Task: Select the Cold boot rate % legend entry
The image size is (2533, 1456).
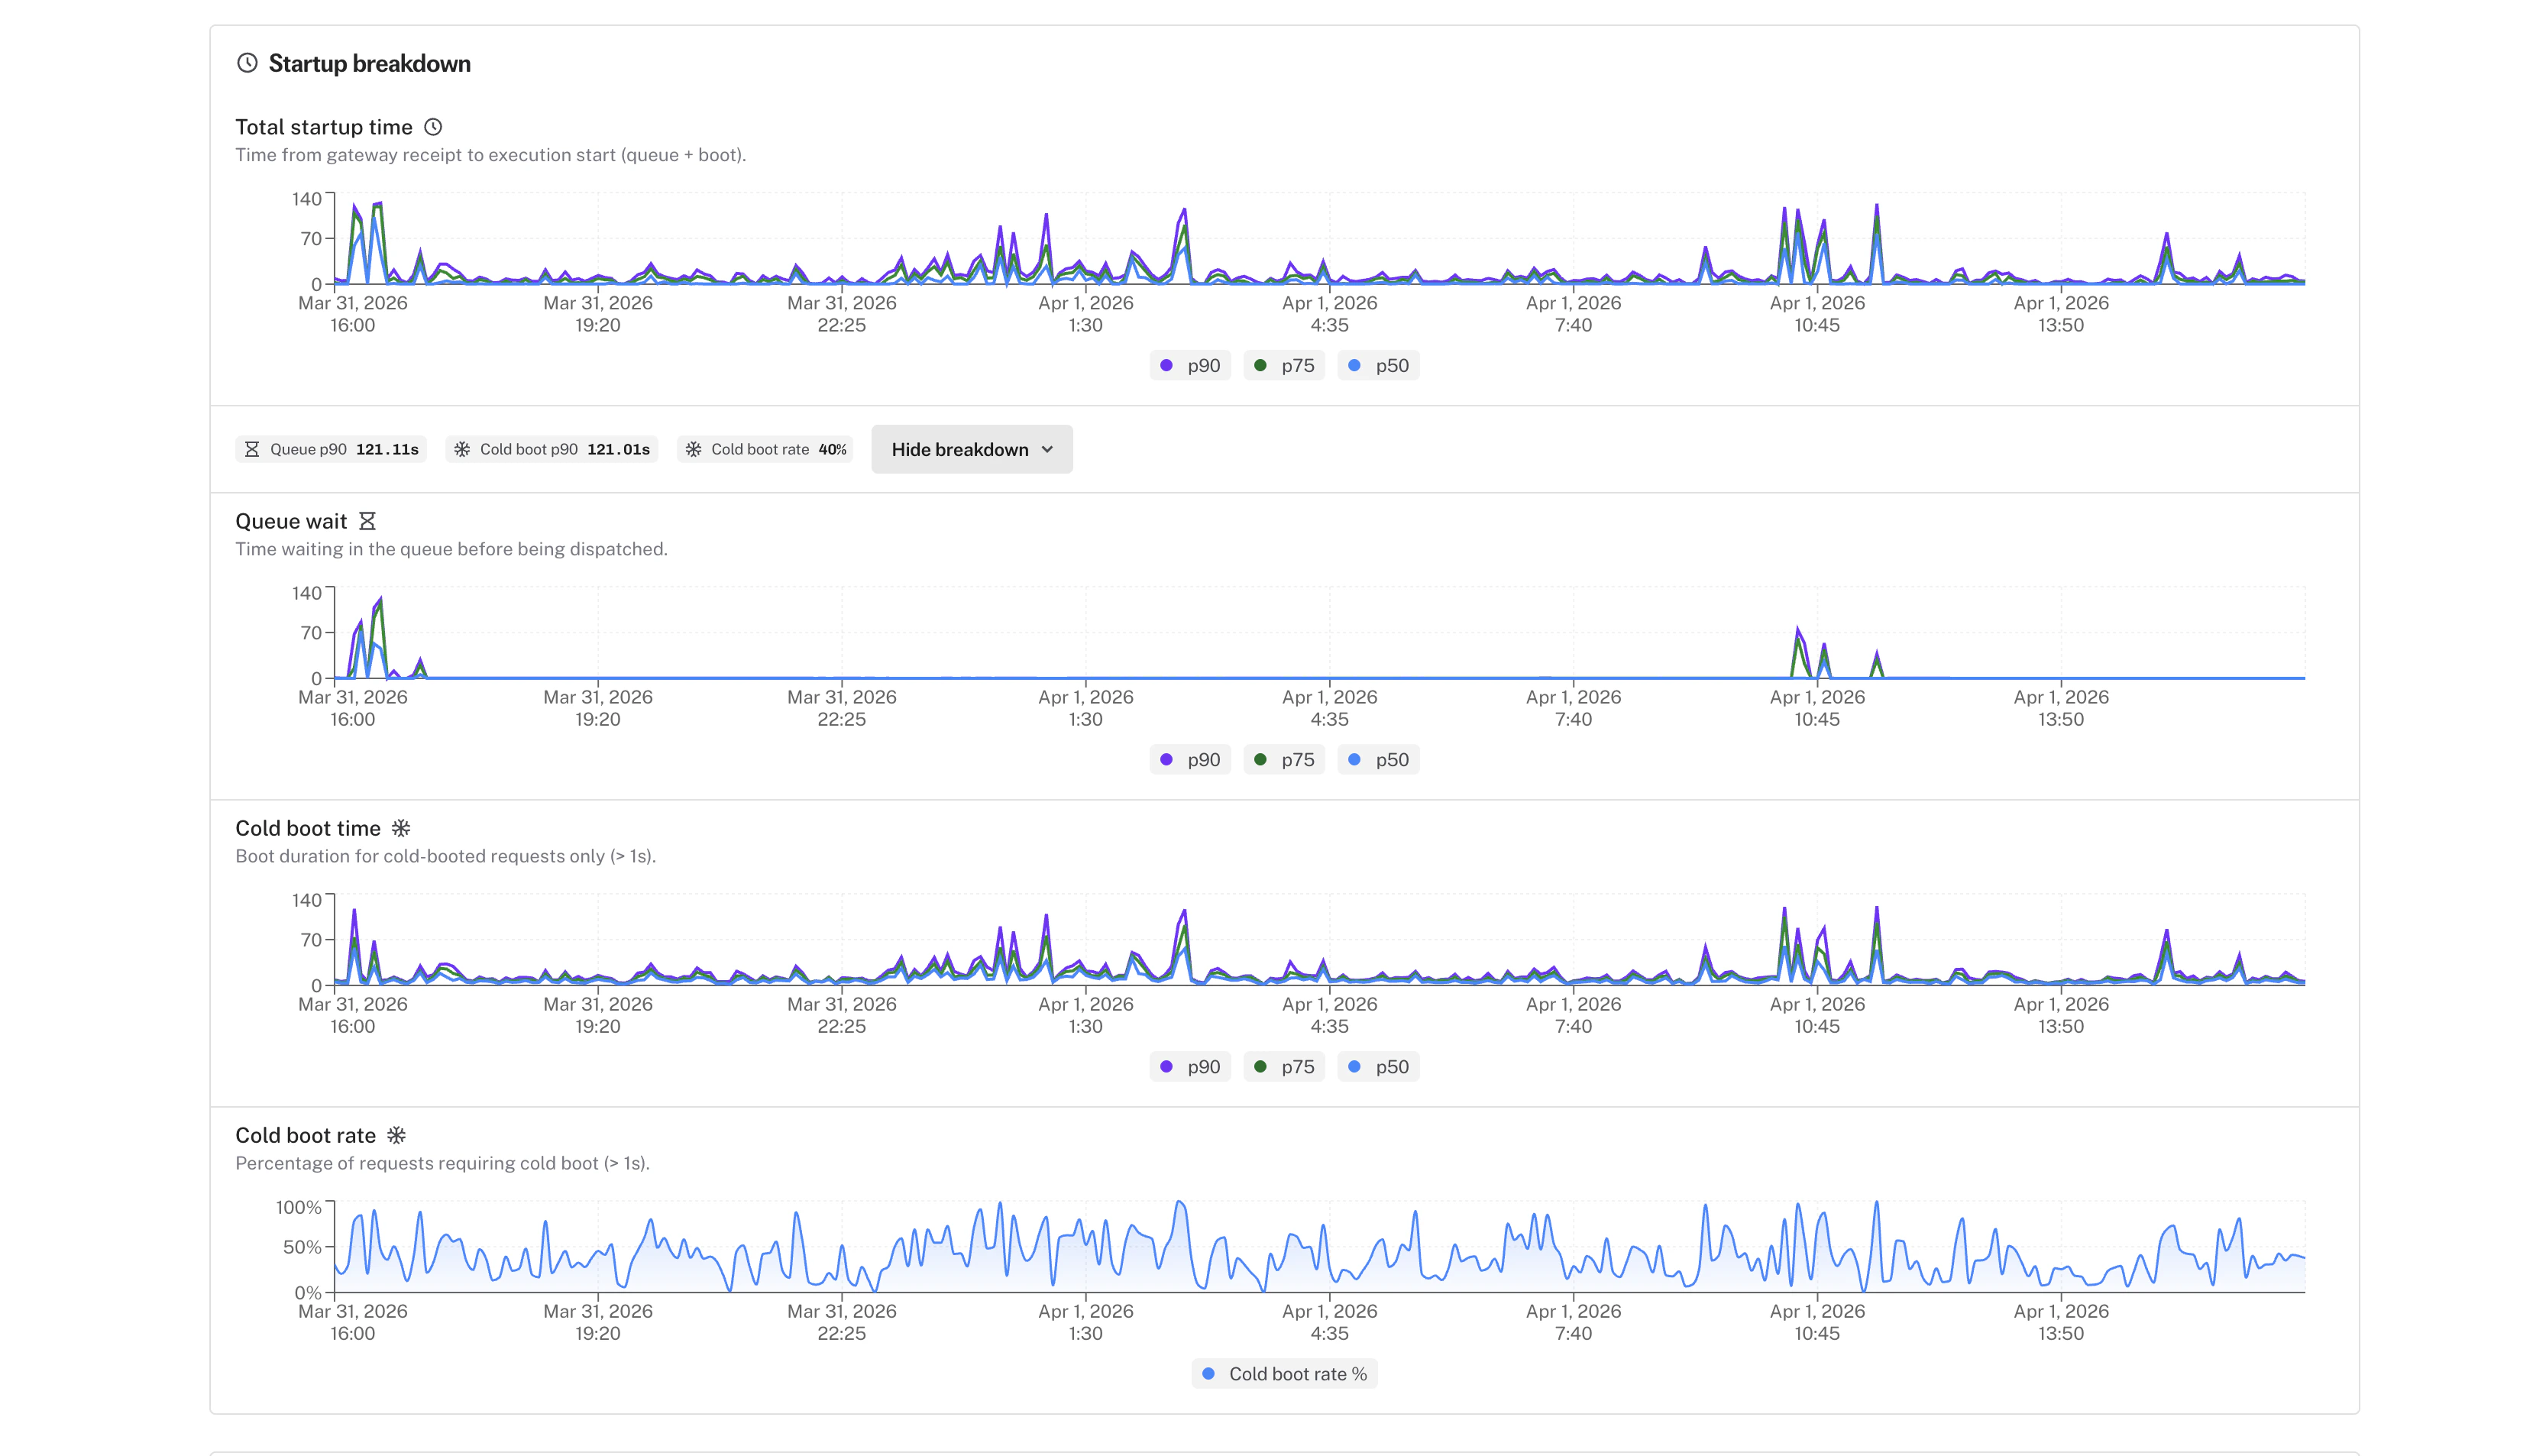Action: (x=1284, y=1373)
